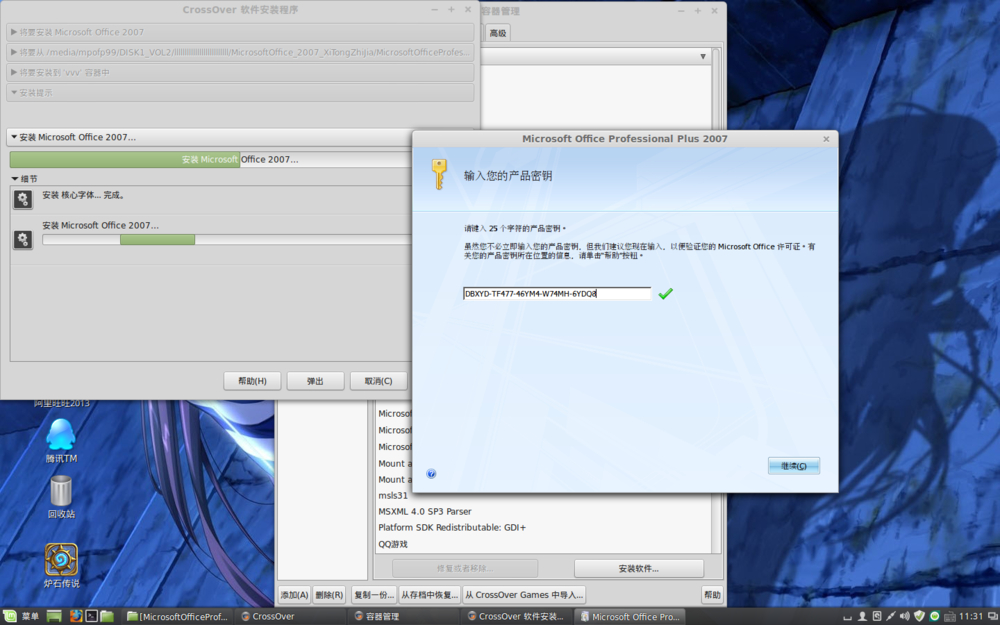Launch terminal from the taskbar
Image resolution: width=1000 pixels, height=625 pixels.
[92, 616]
